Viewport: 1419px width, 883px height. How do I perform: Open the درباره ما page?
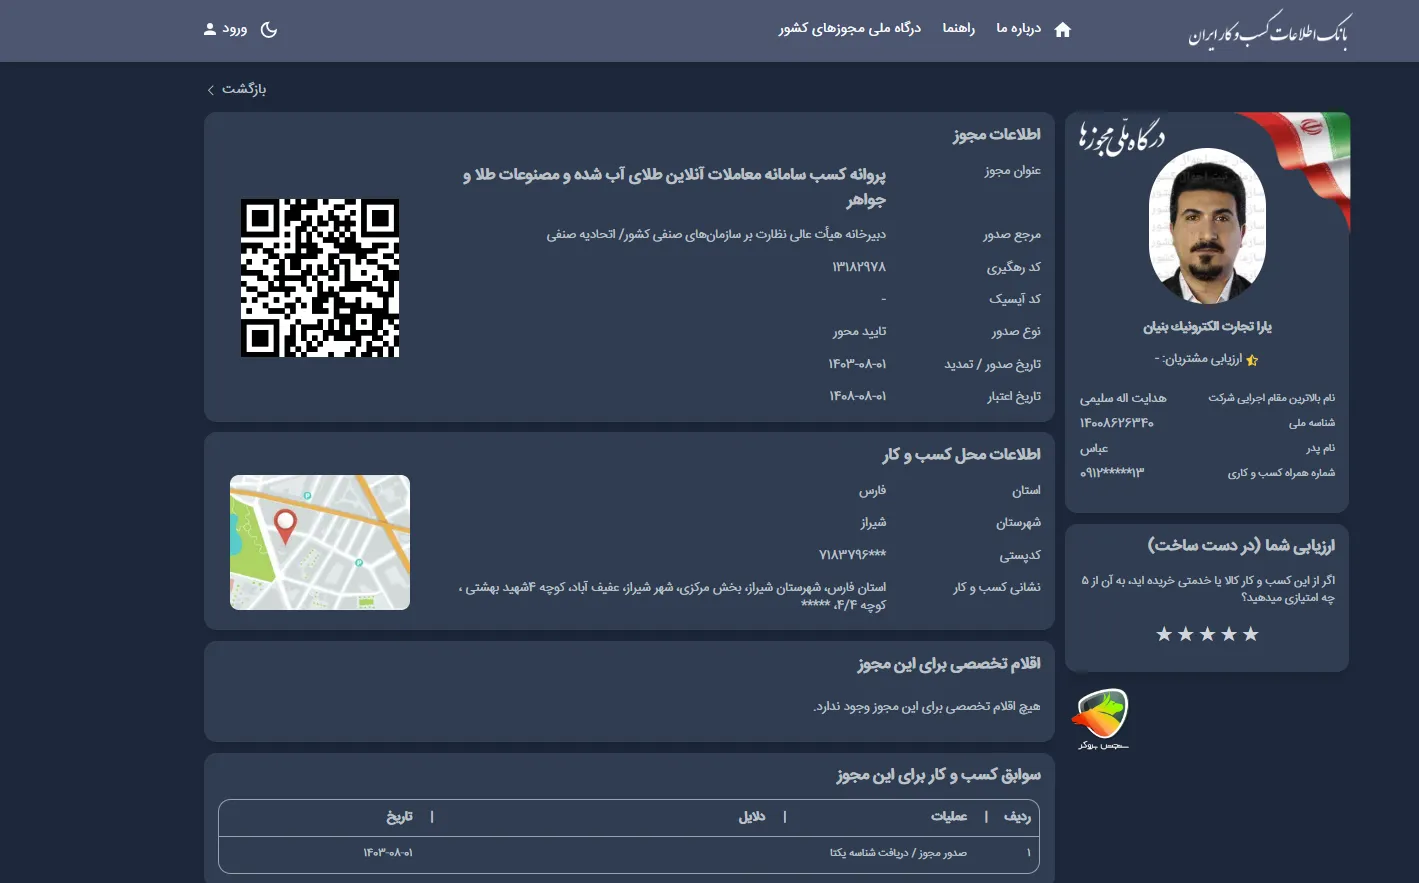pyautogui.click(x=1017, y=29)
